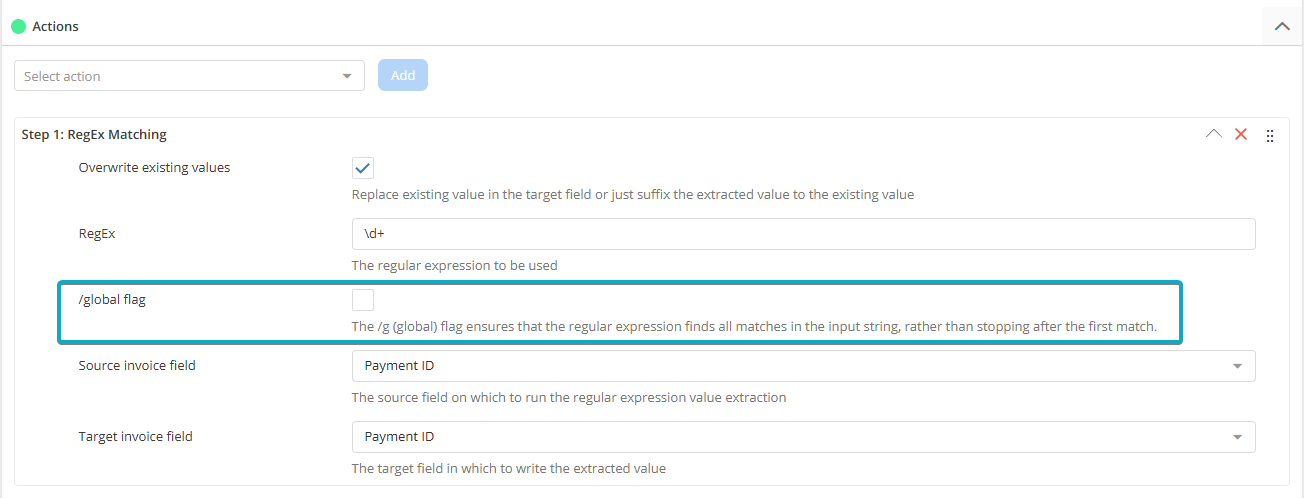Enable the /global flag checkbox
This screenshot has height=498, width=1304.
tap(363, 300)
